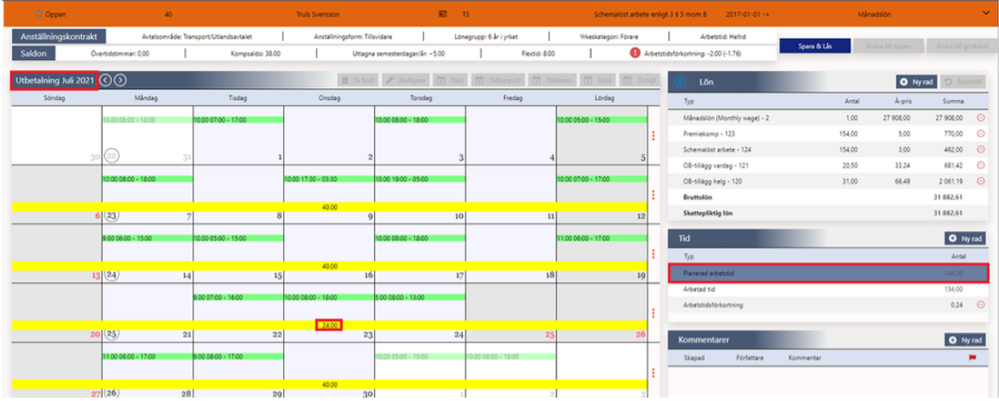999x401 pixels.
Task: Open the week 25 row options menu
Action: 653,312
